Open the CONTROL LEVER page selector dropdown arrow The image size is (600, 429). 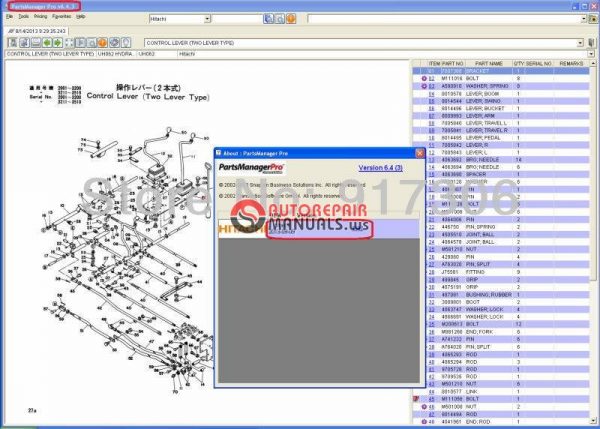[580, 43]
